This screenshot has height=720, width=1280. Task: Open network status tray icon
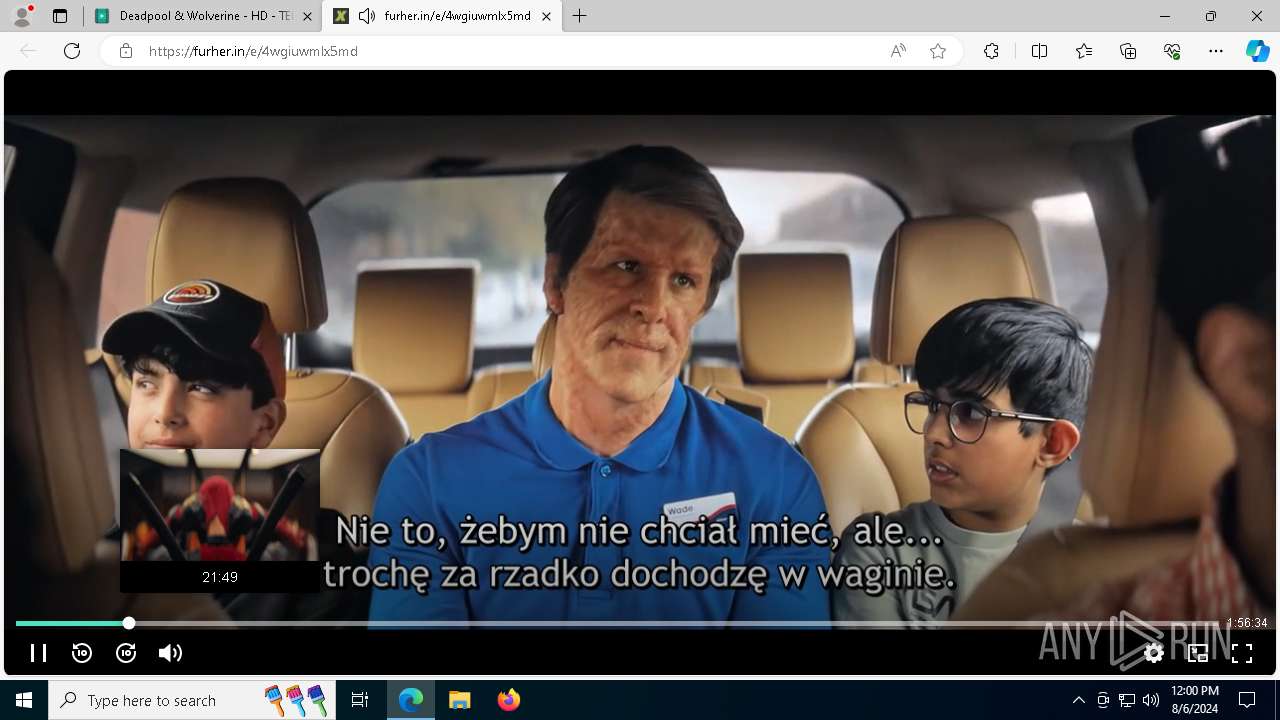coord(1127,700)
